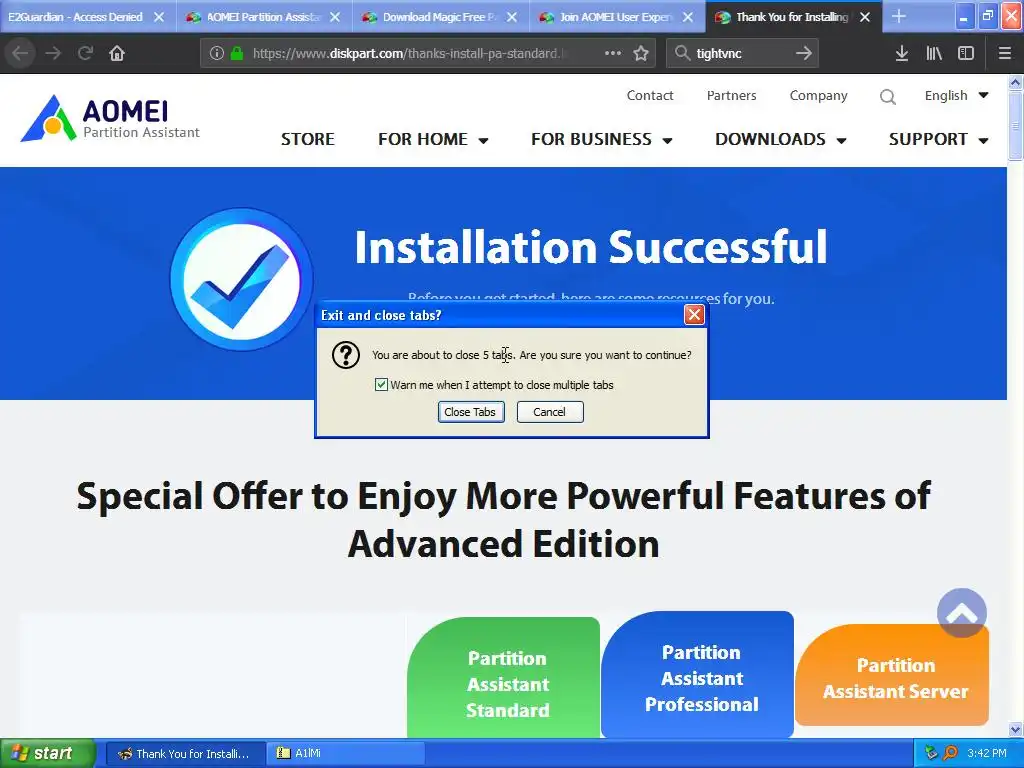Switch to the E2Guardian Access Denied tab

click(76, 17)
